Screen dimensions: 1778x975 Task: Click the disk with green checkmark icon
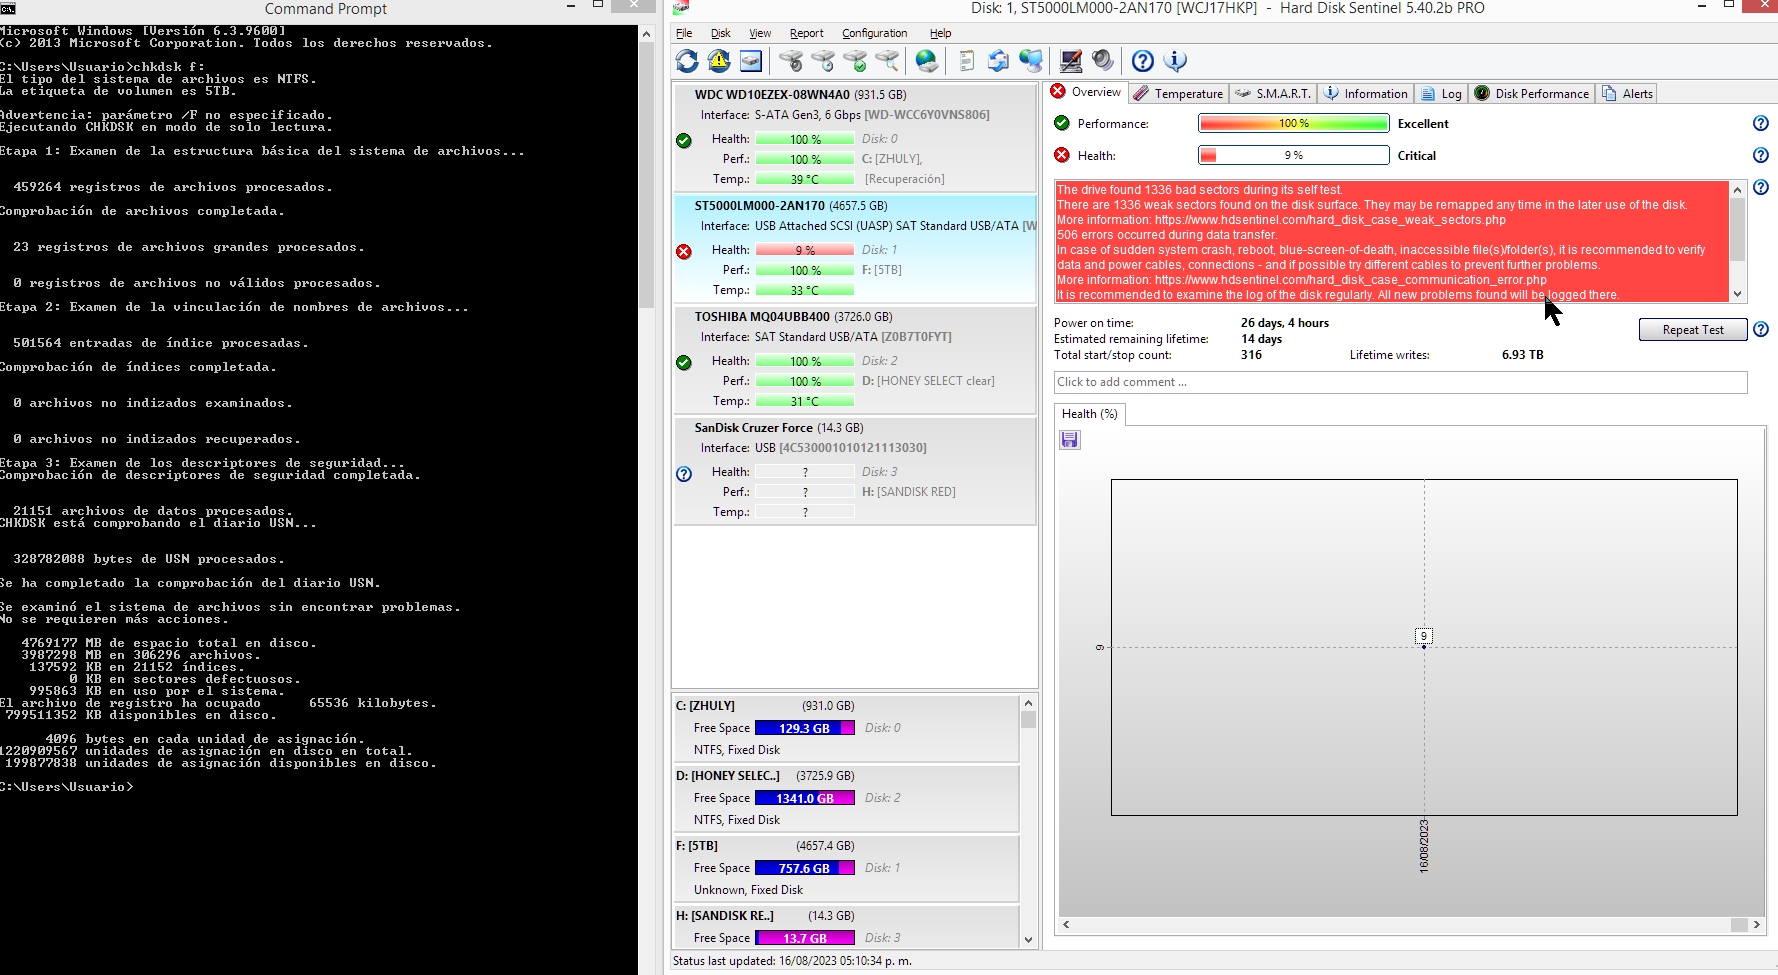click(855, 61)
